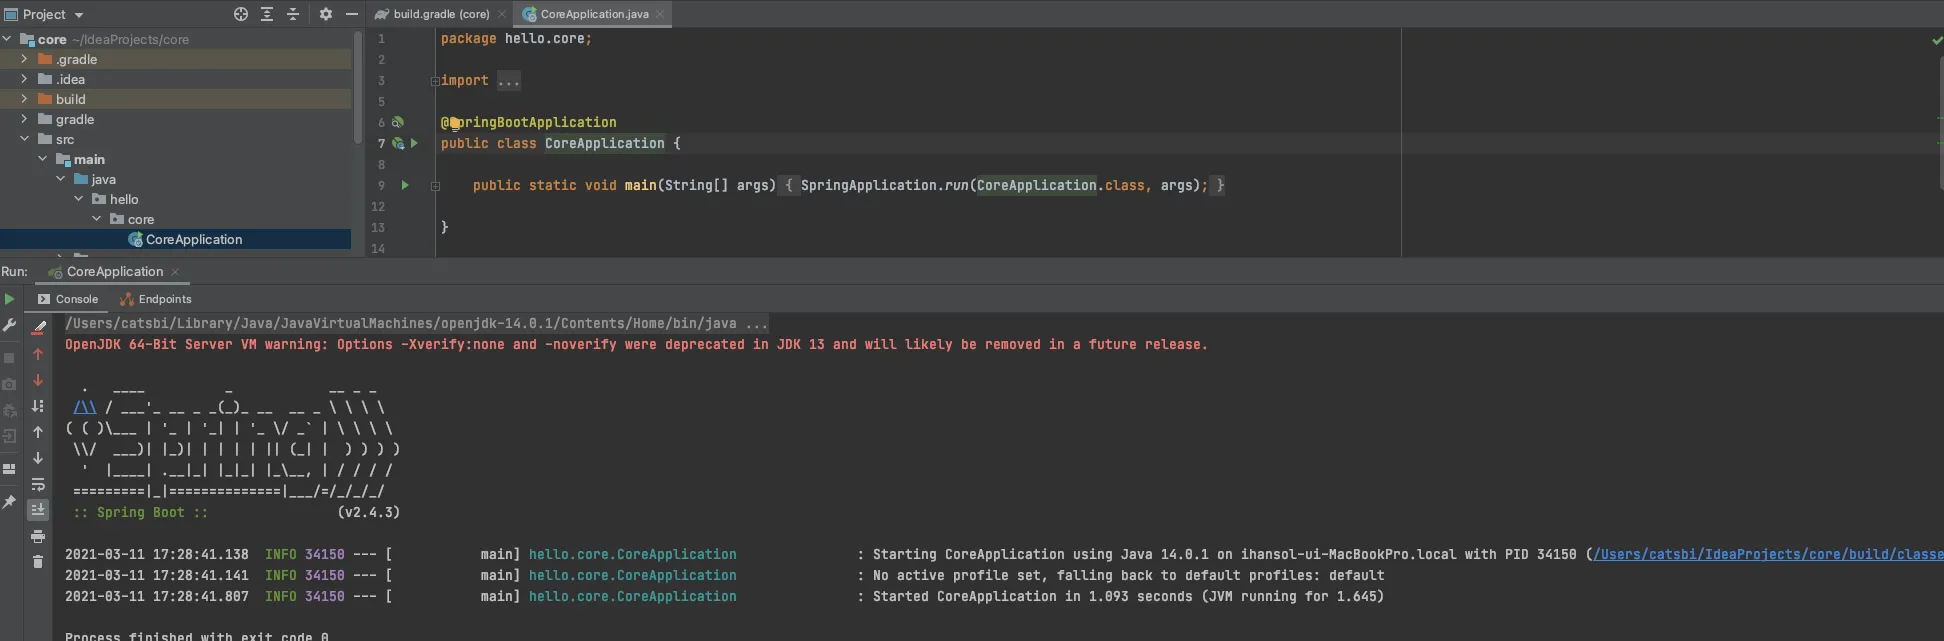Click the green run gutter arrow on line 7

(x=414, y=143)
